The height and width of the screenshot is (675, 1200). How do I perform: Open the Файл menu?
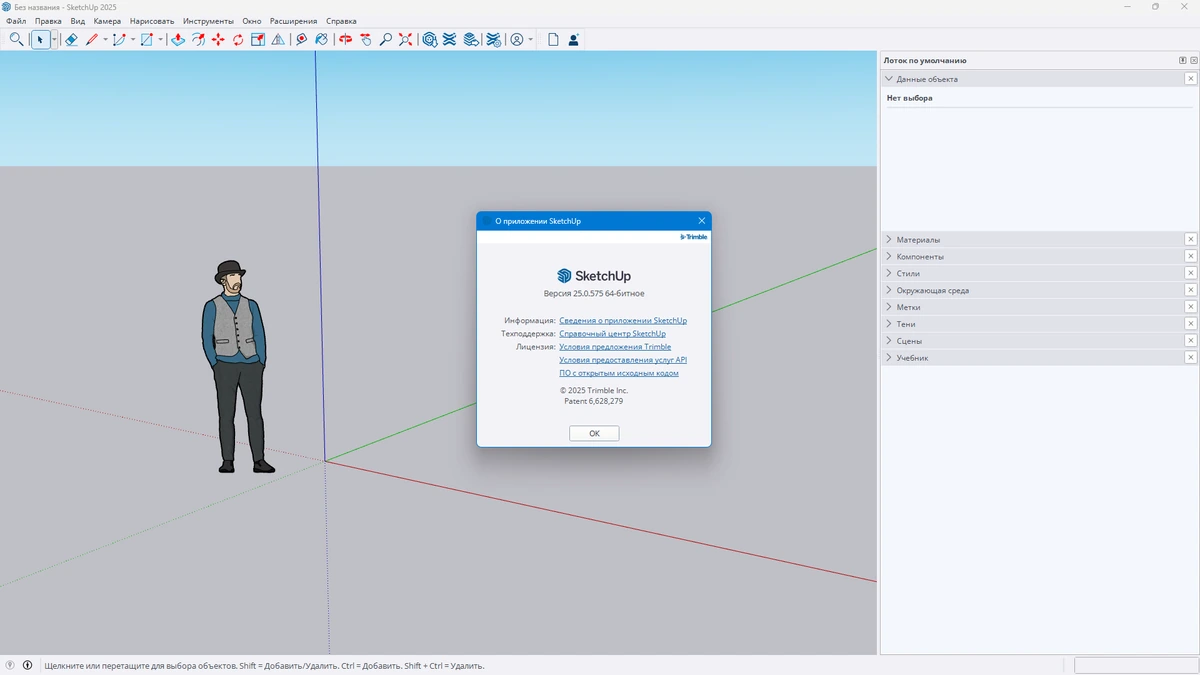coord(16,21)
